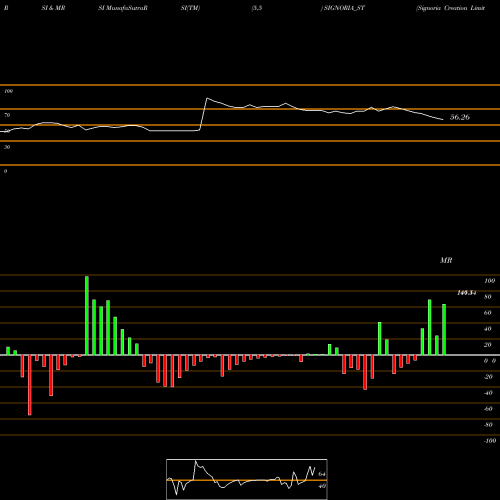Click the SI & MR header text
The image size is (500, 500).
[53, 8]
